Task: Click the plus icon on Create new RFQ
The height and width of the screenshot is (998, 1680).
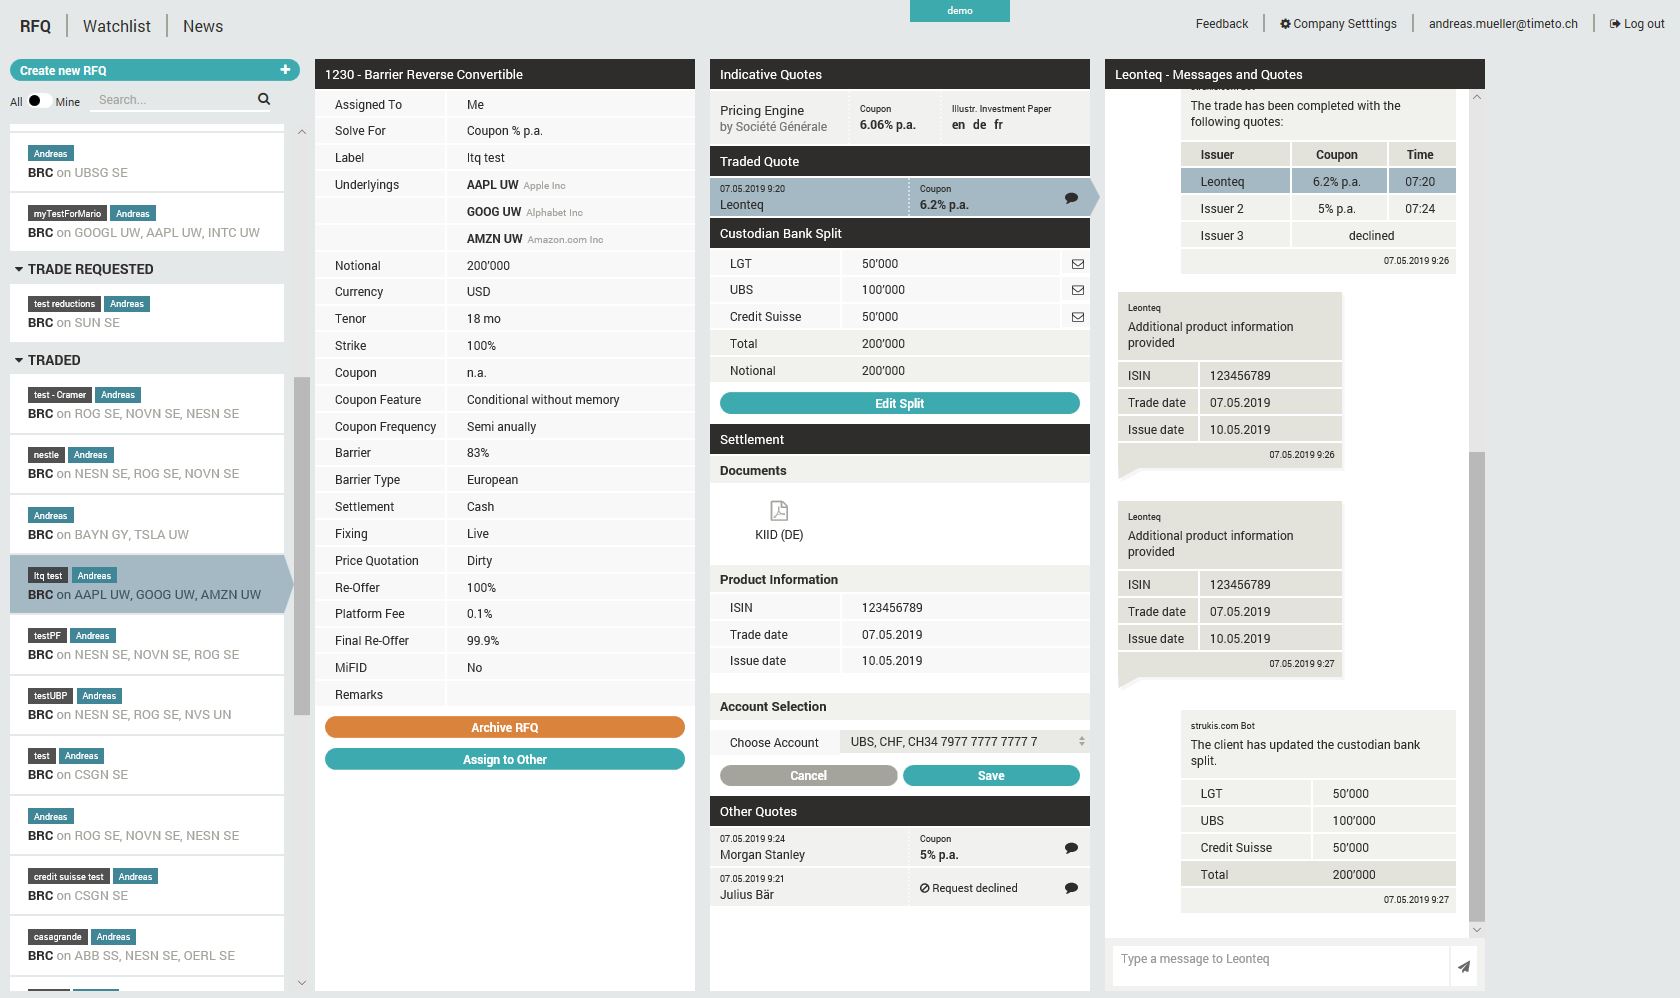Action: (285, 70)
